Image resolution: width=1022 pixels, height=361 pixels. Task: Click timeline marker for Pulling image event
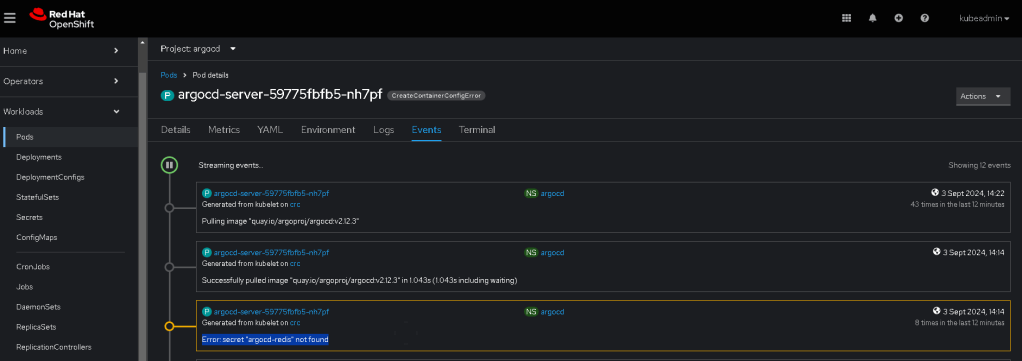169,208
